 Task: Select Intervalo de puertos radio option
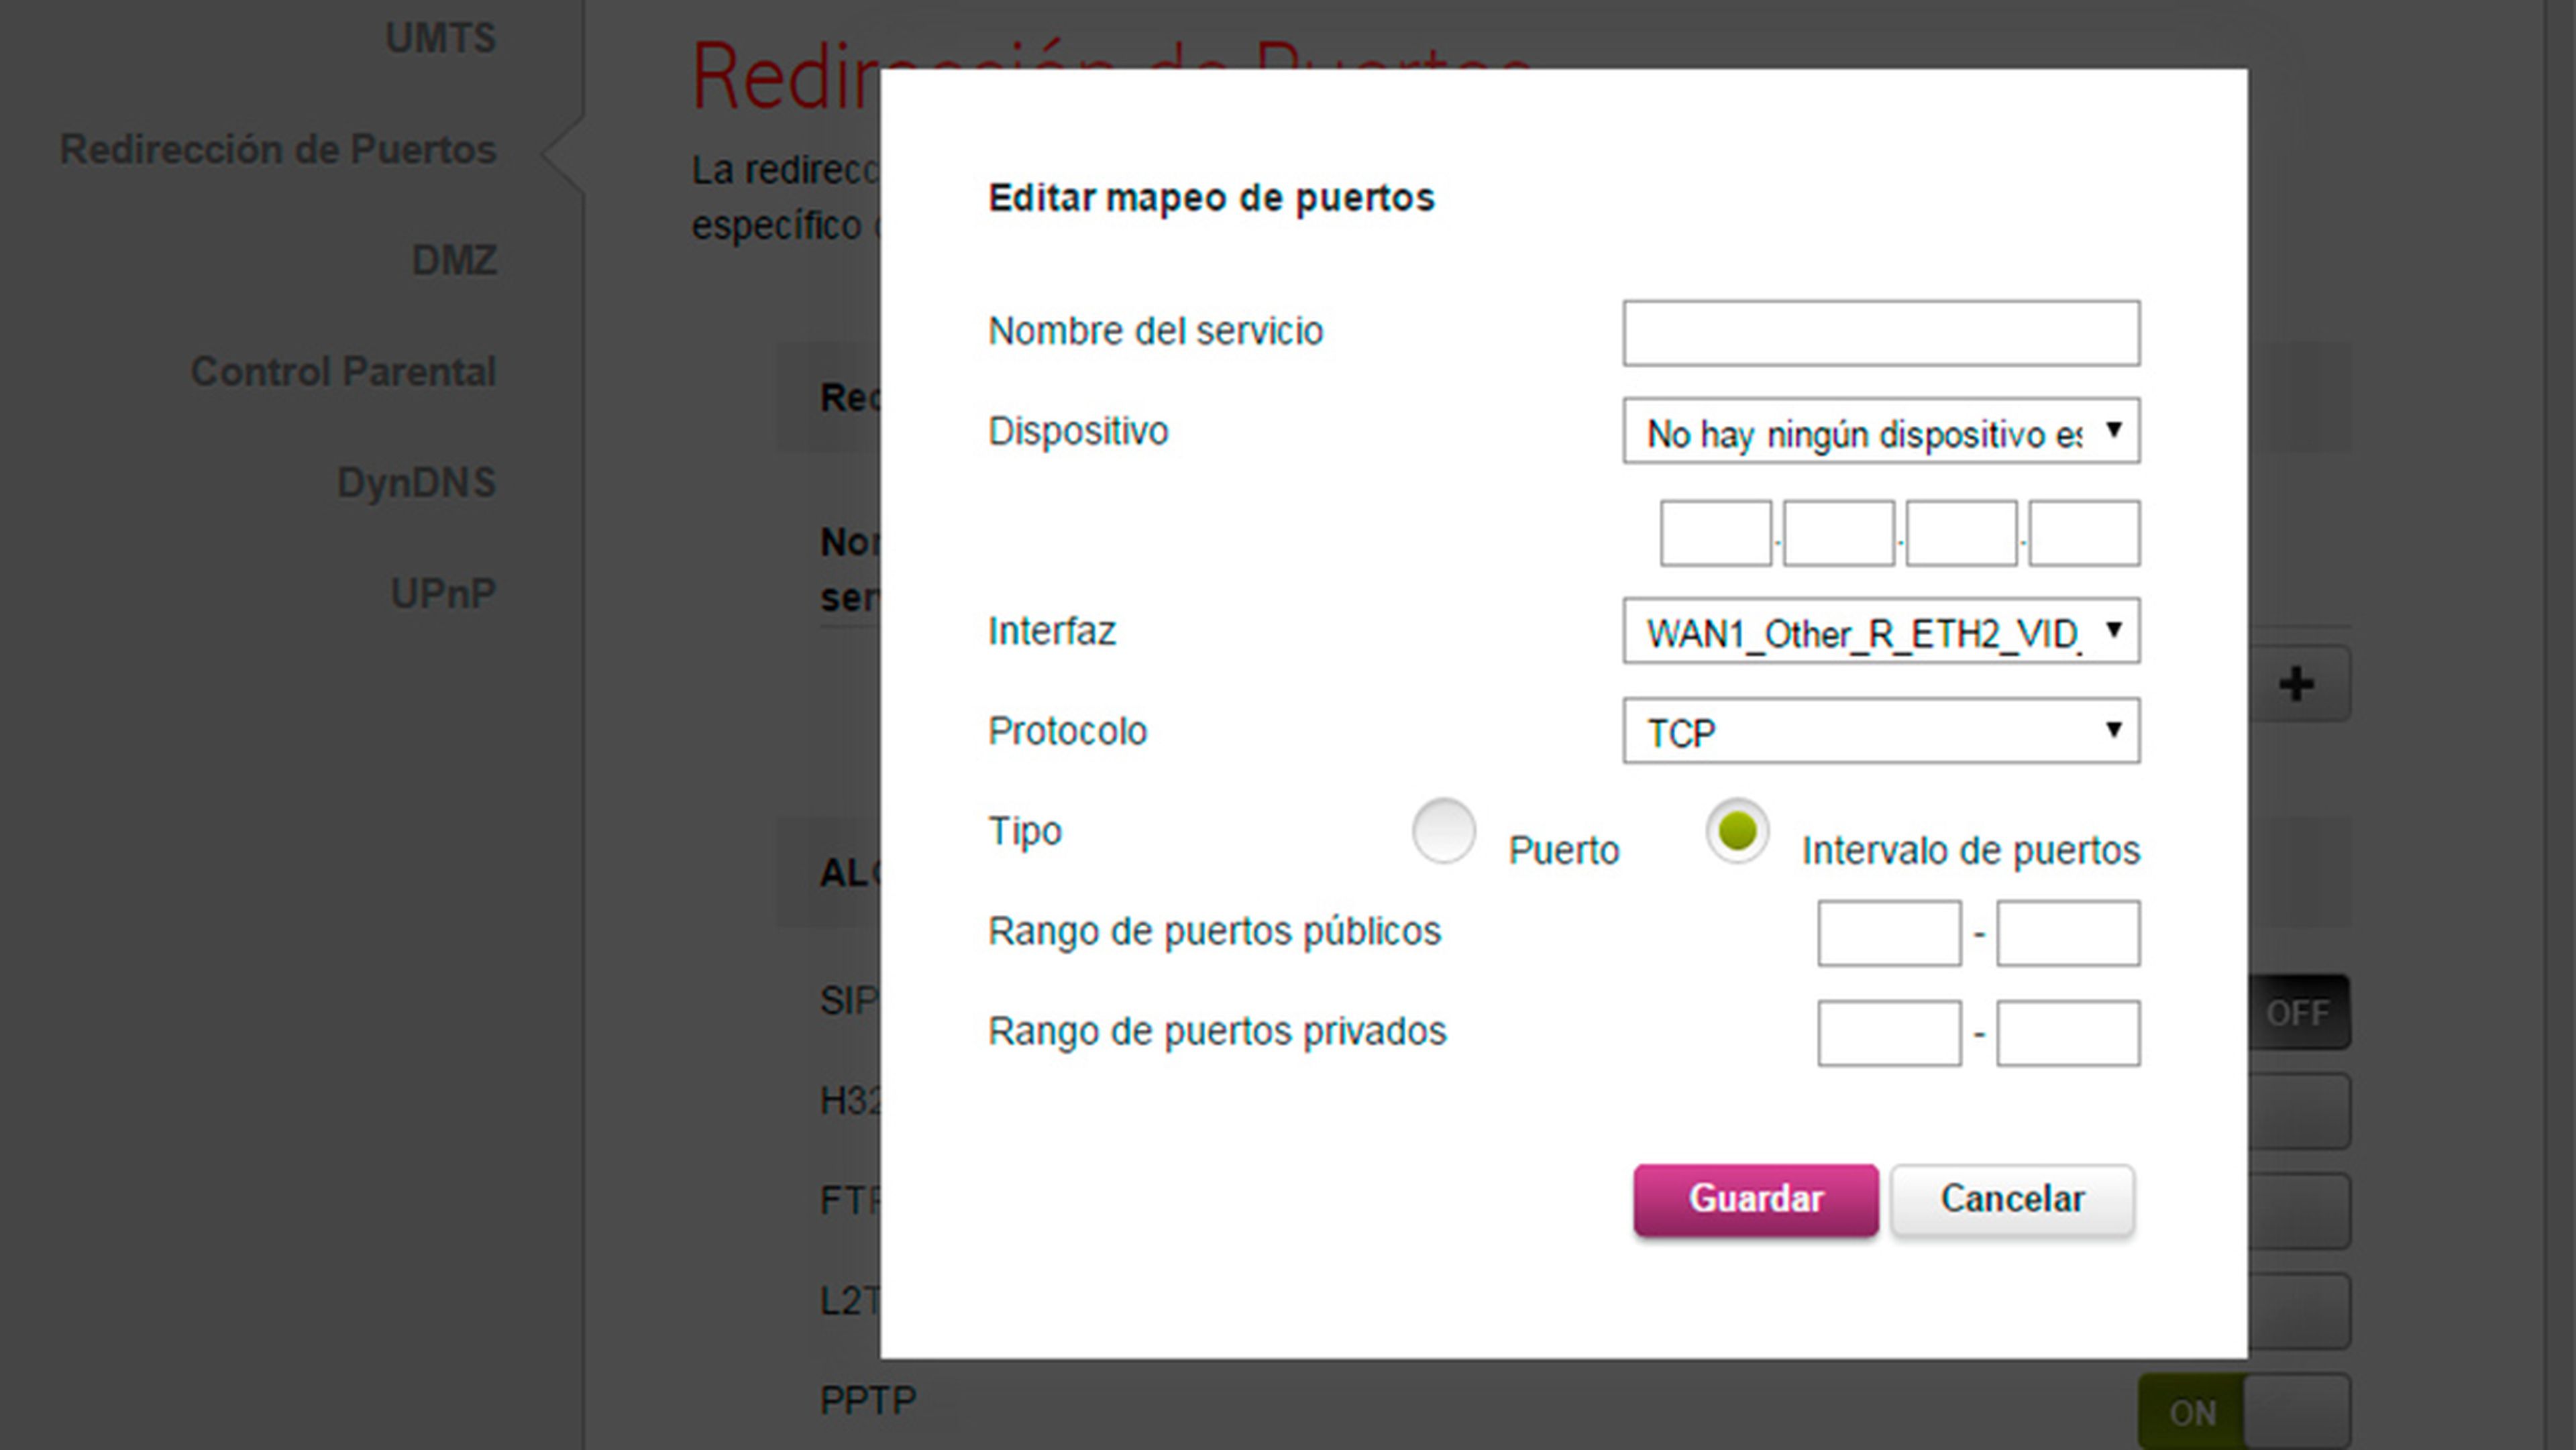click(x=1737, y=831)
